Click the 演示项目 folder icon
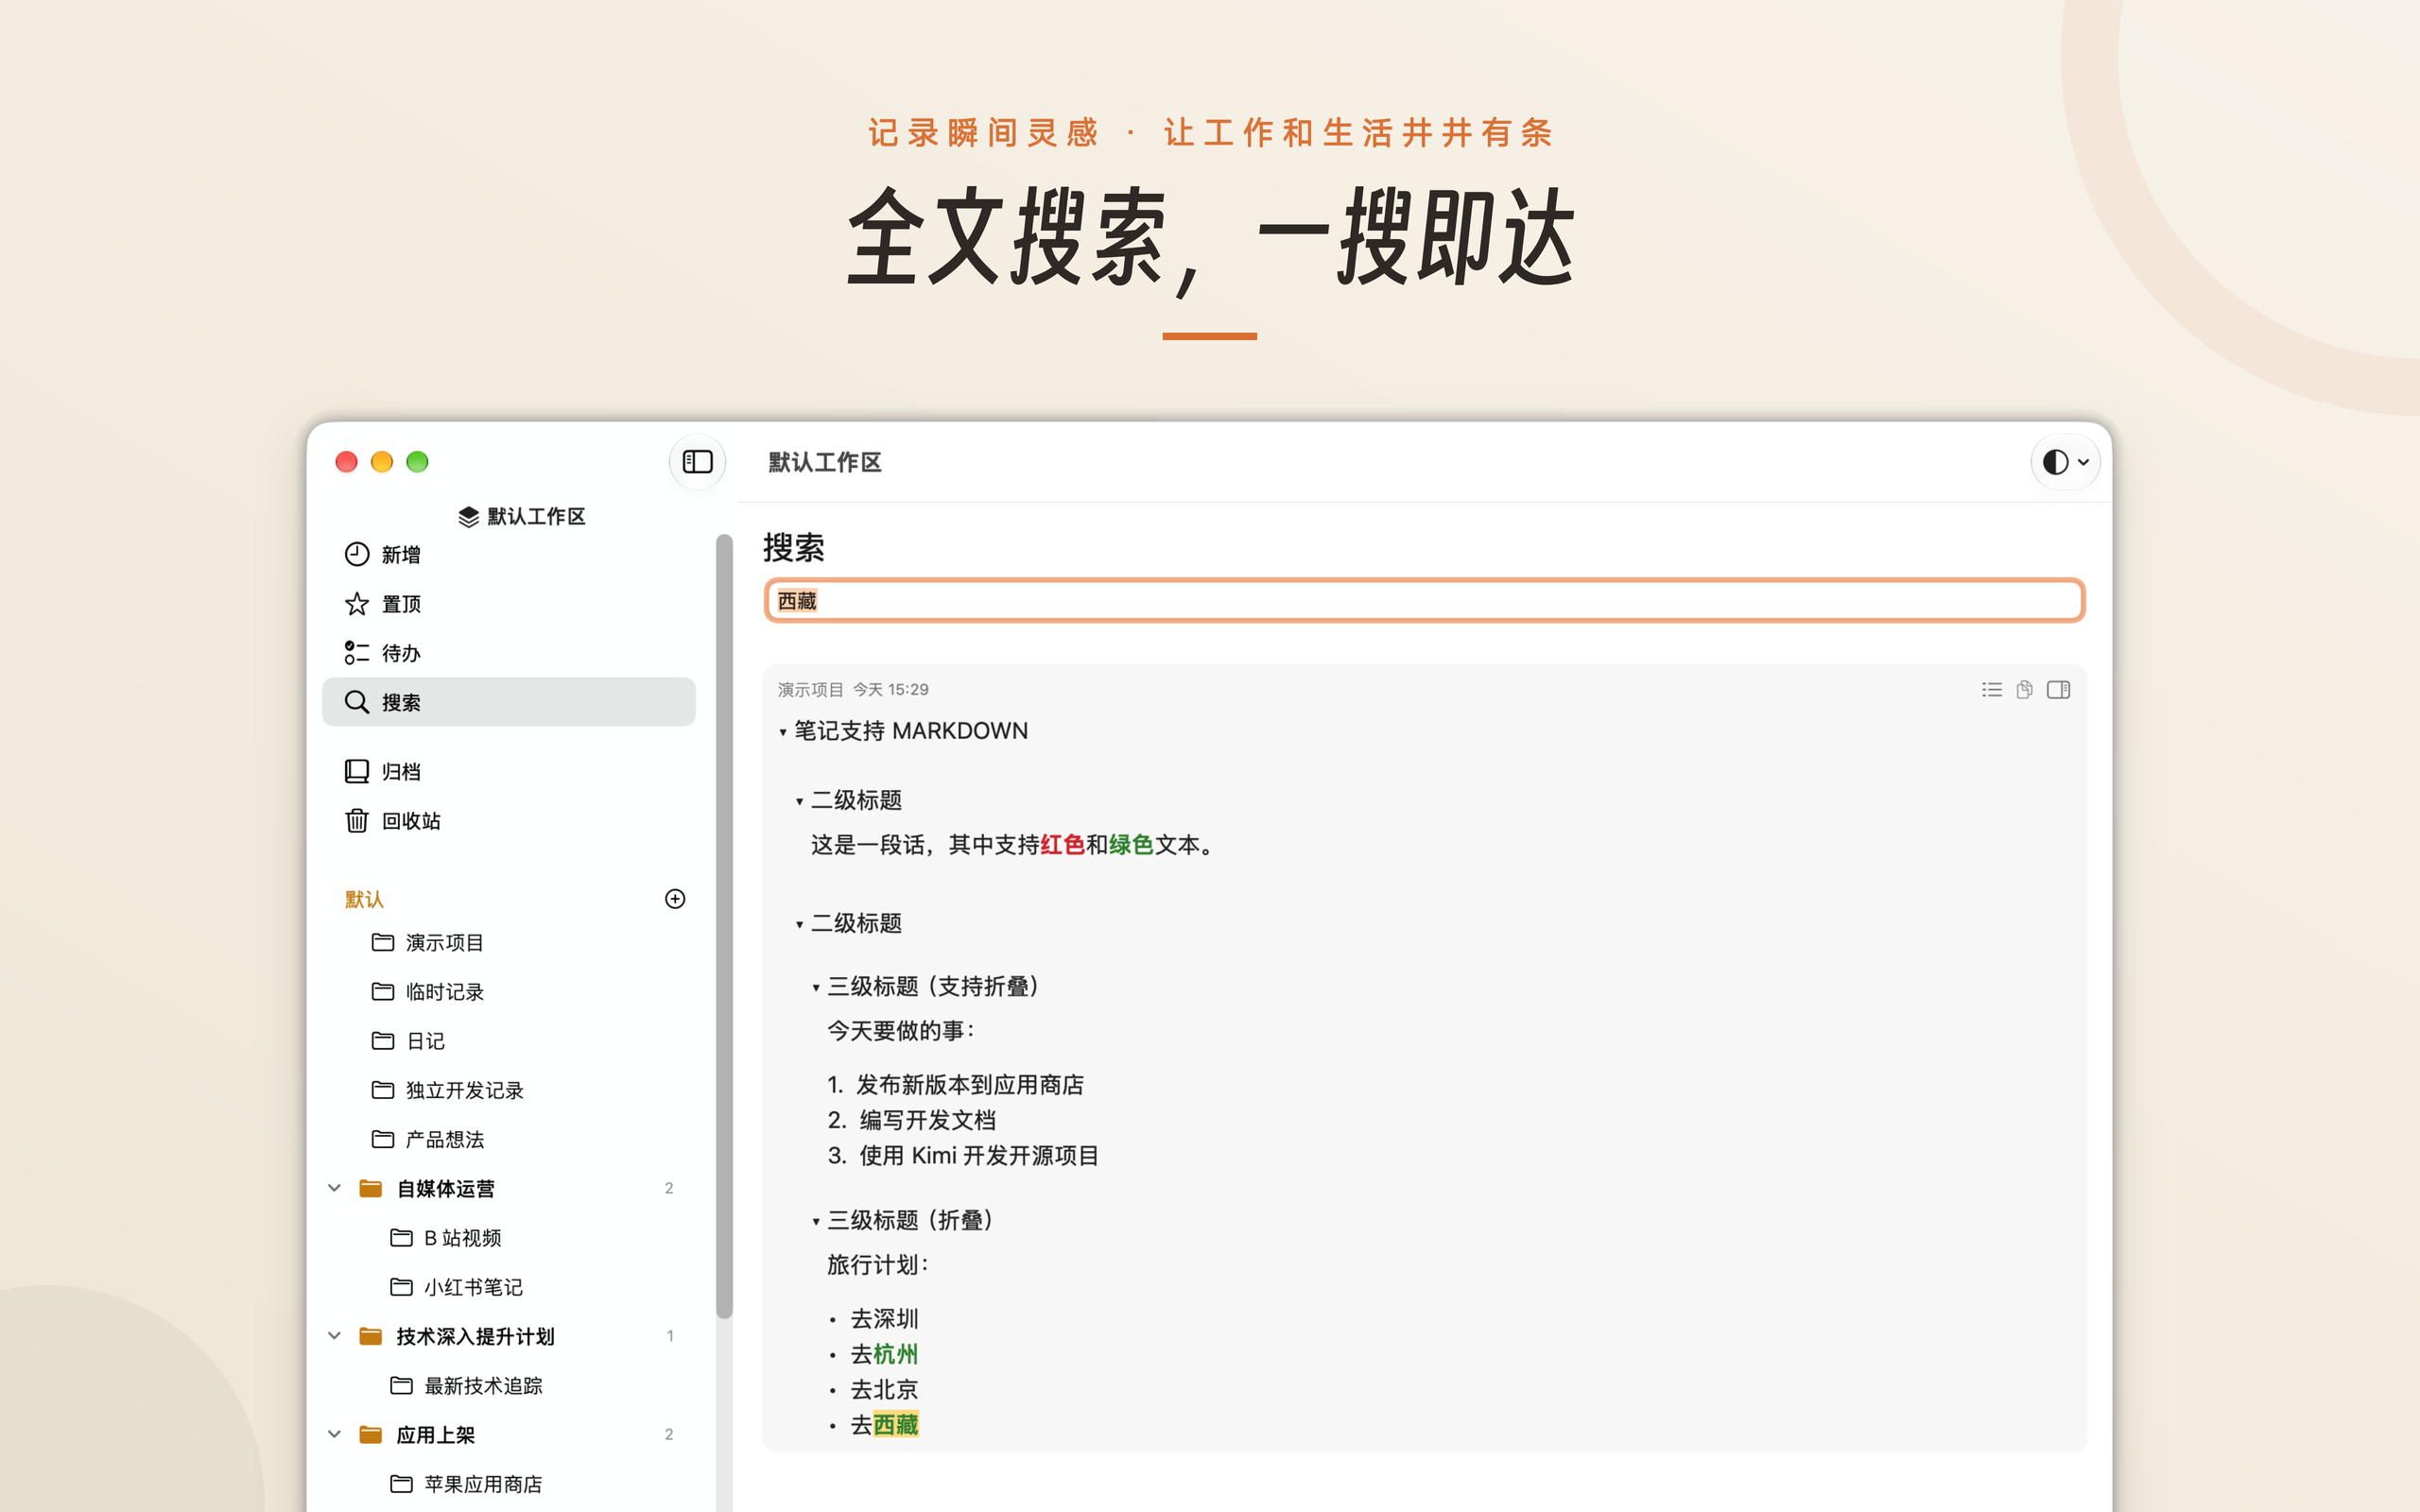 382,942
